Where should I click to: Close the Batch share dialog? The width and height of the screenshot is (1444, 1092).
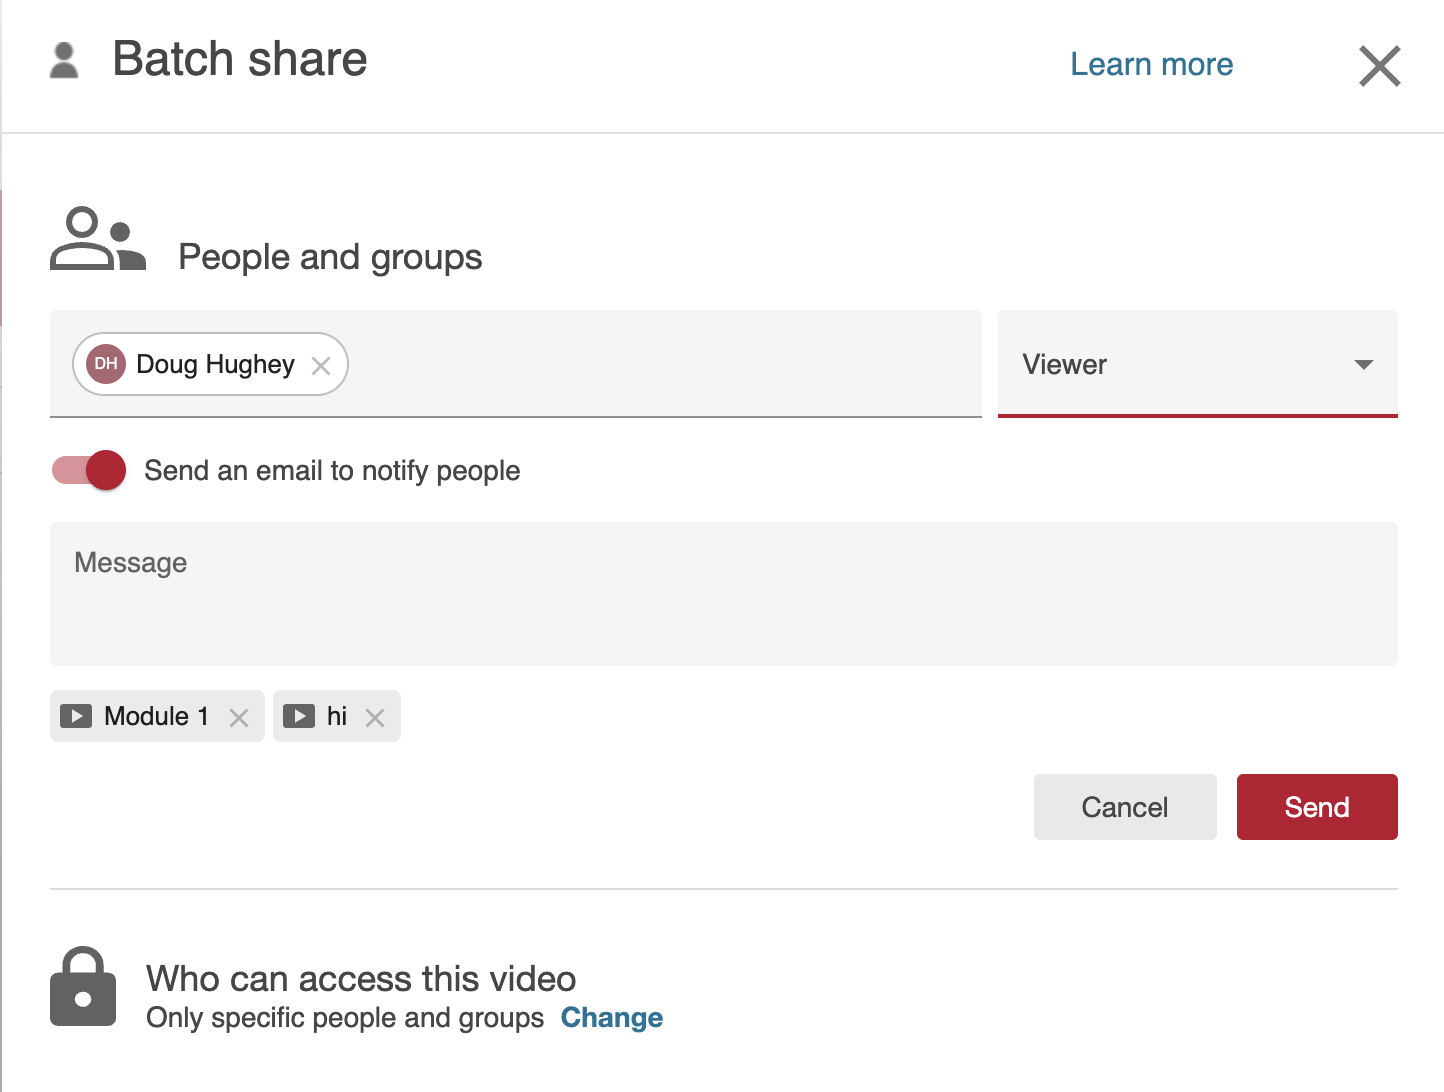point(1379,66)
